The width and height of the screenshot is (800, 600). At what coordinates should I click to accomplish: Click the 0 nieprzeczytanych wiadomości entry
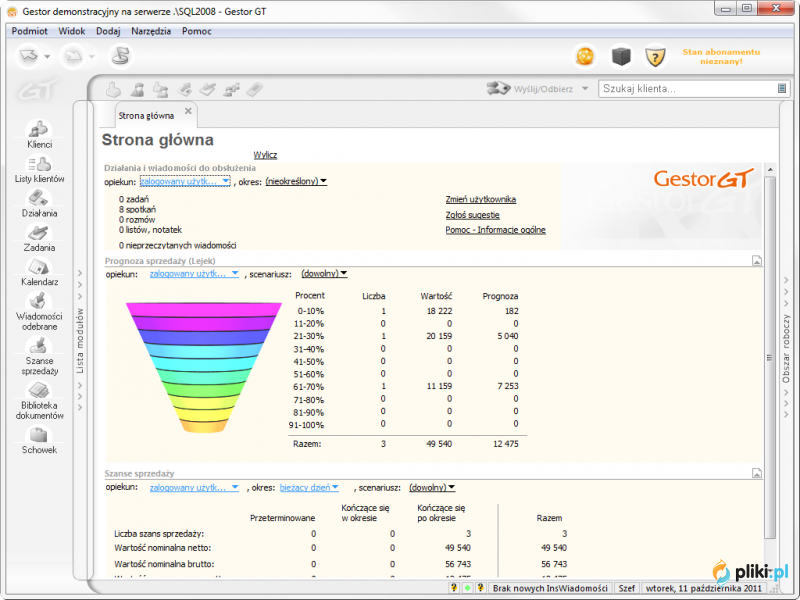coord(178,245)
